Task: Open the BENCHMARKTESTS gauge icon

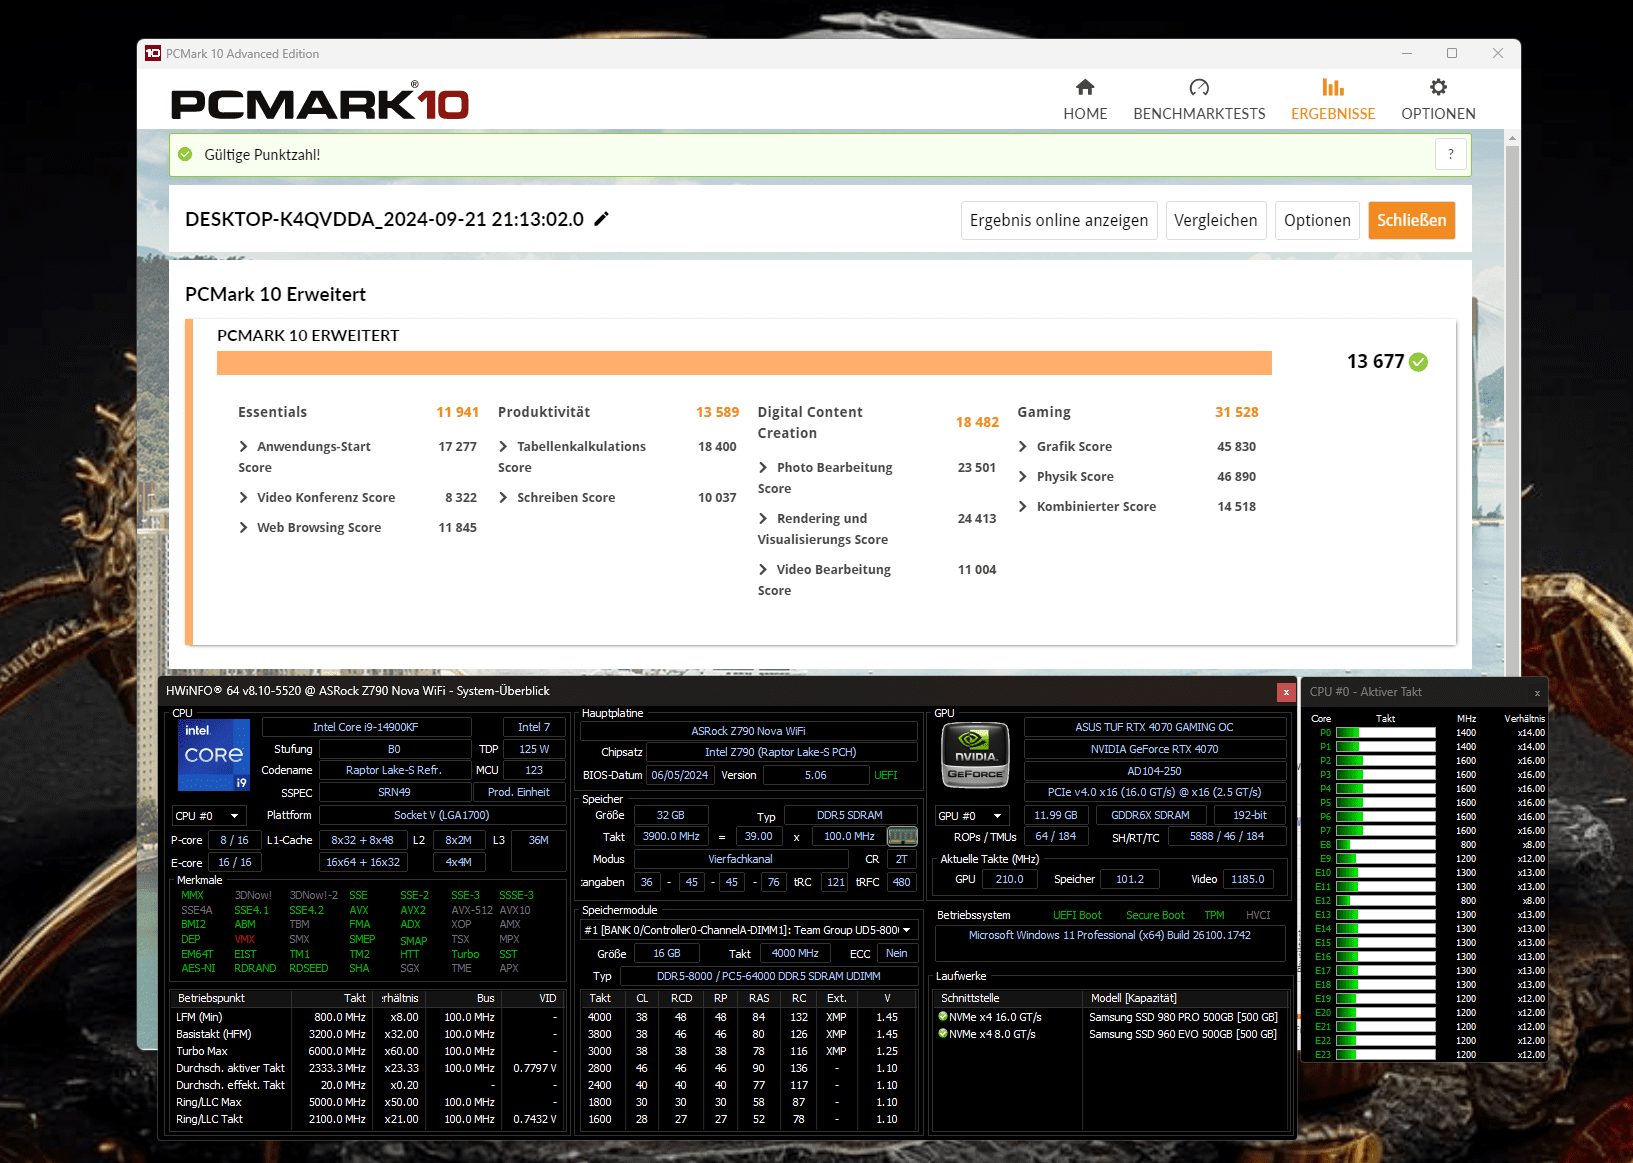Action: click(x=1199, y=87)
